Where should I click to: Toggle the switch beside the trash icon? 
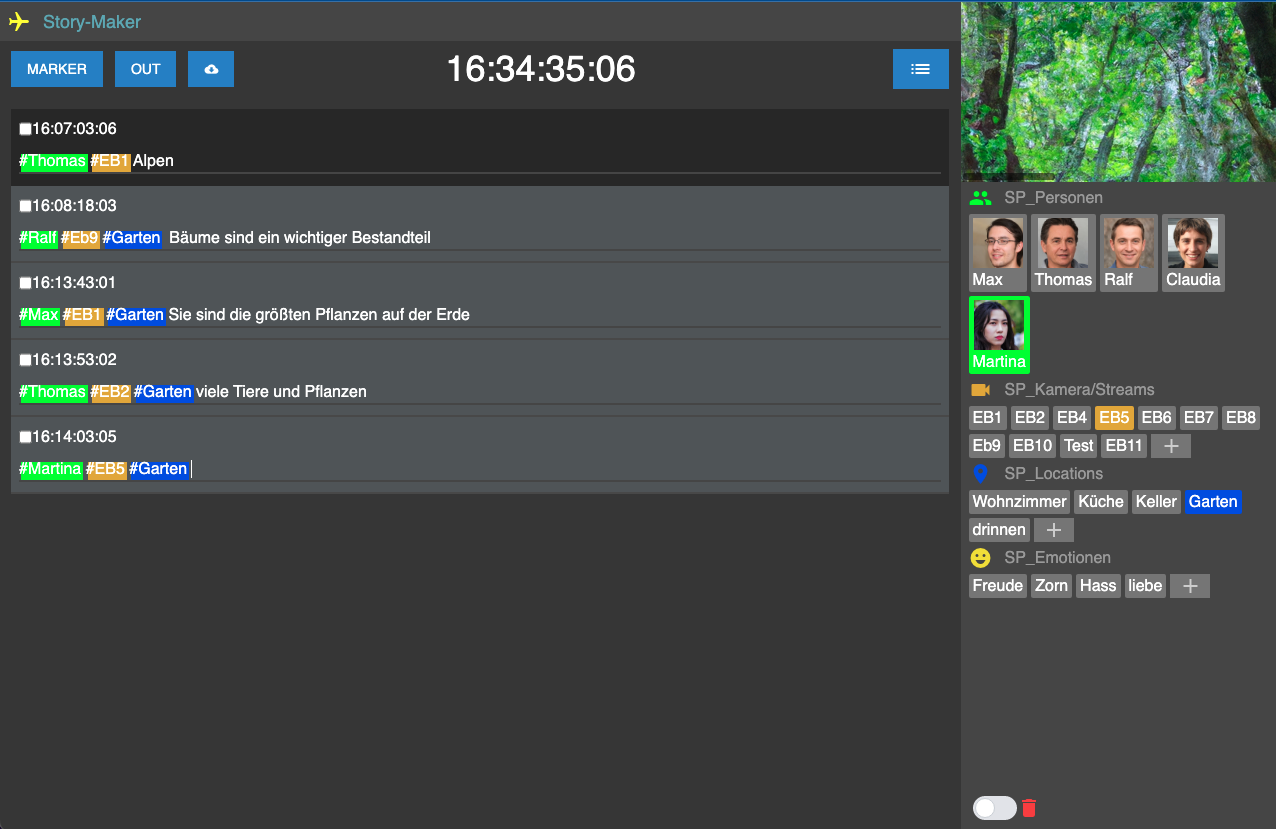(x=994, y=808)
